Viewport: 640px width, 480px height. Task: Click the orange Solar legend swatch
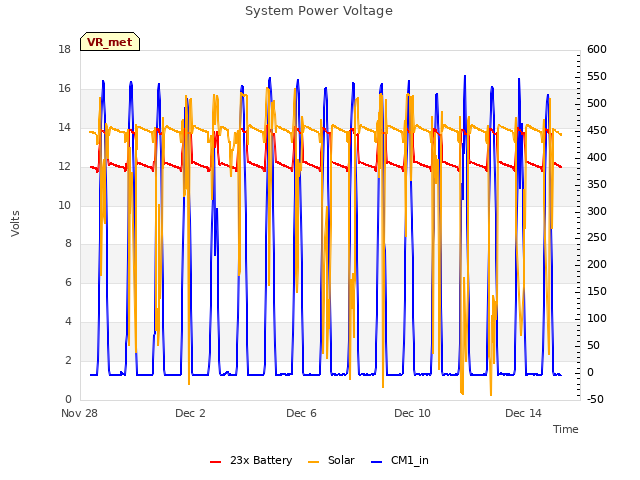click(x=313, y=462)
